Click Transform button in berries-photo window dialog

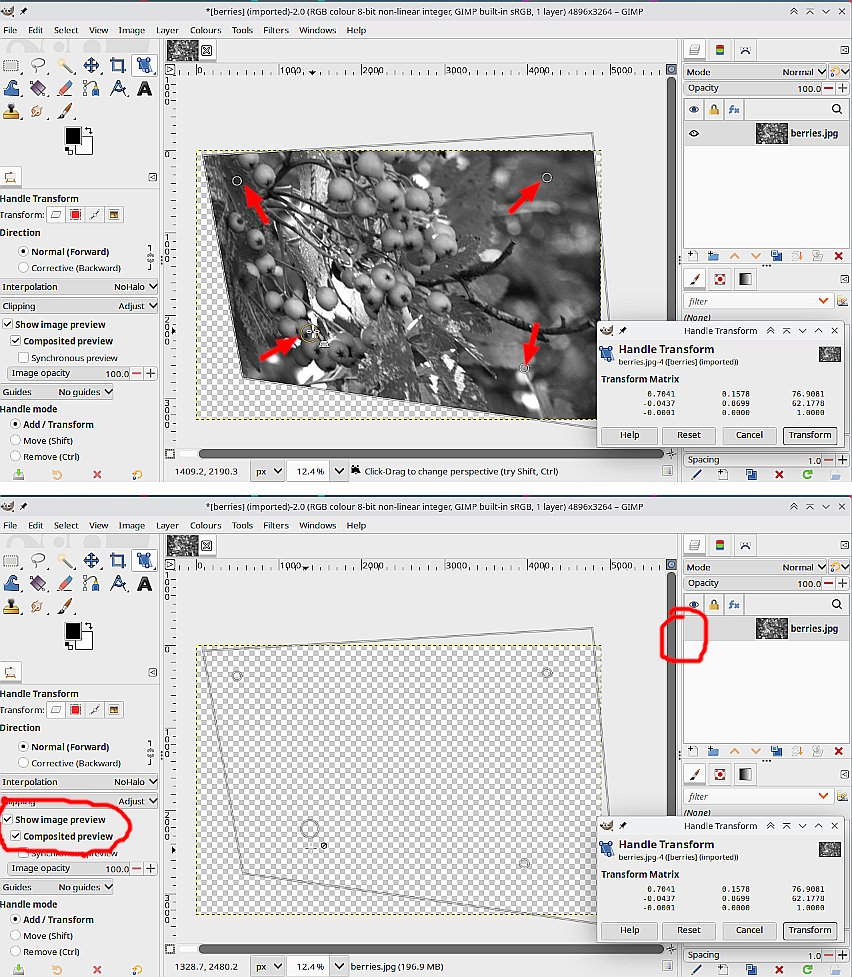[810, 435]
